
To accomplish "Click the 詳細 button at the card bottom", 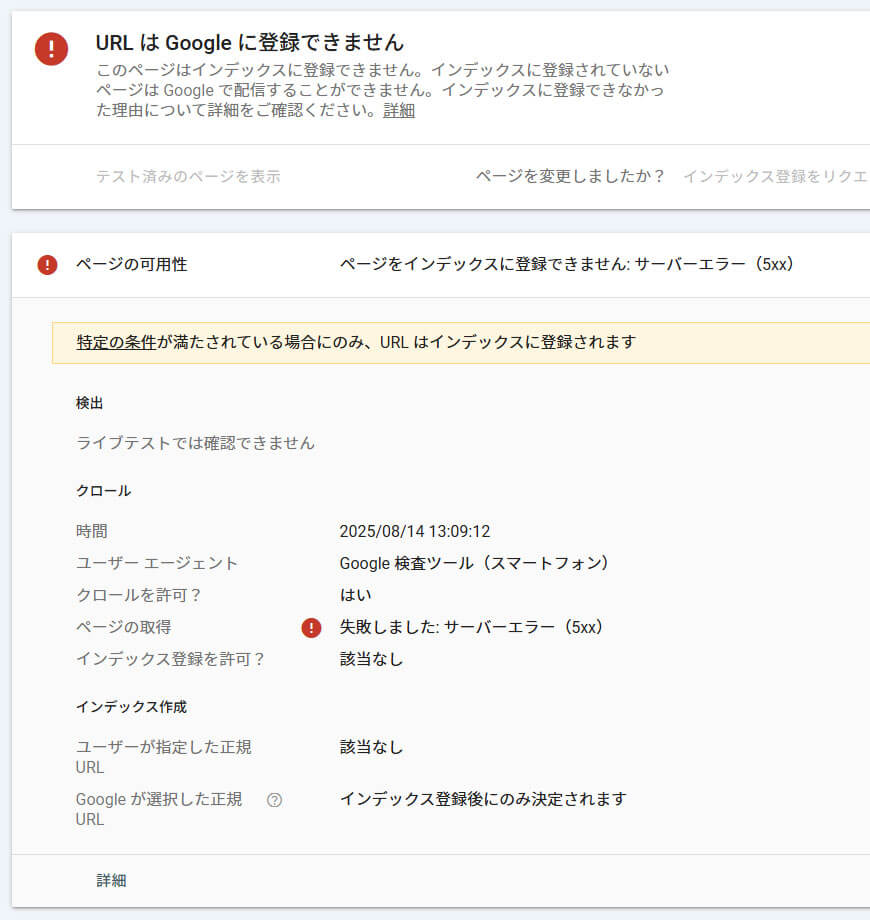I will (111, 880).
